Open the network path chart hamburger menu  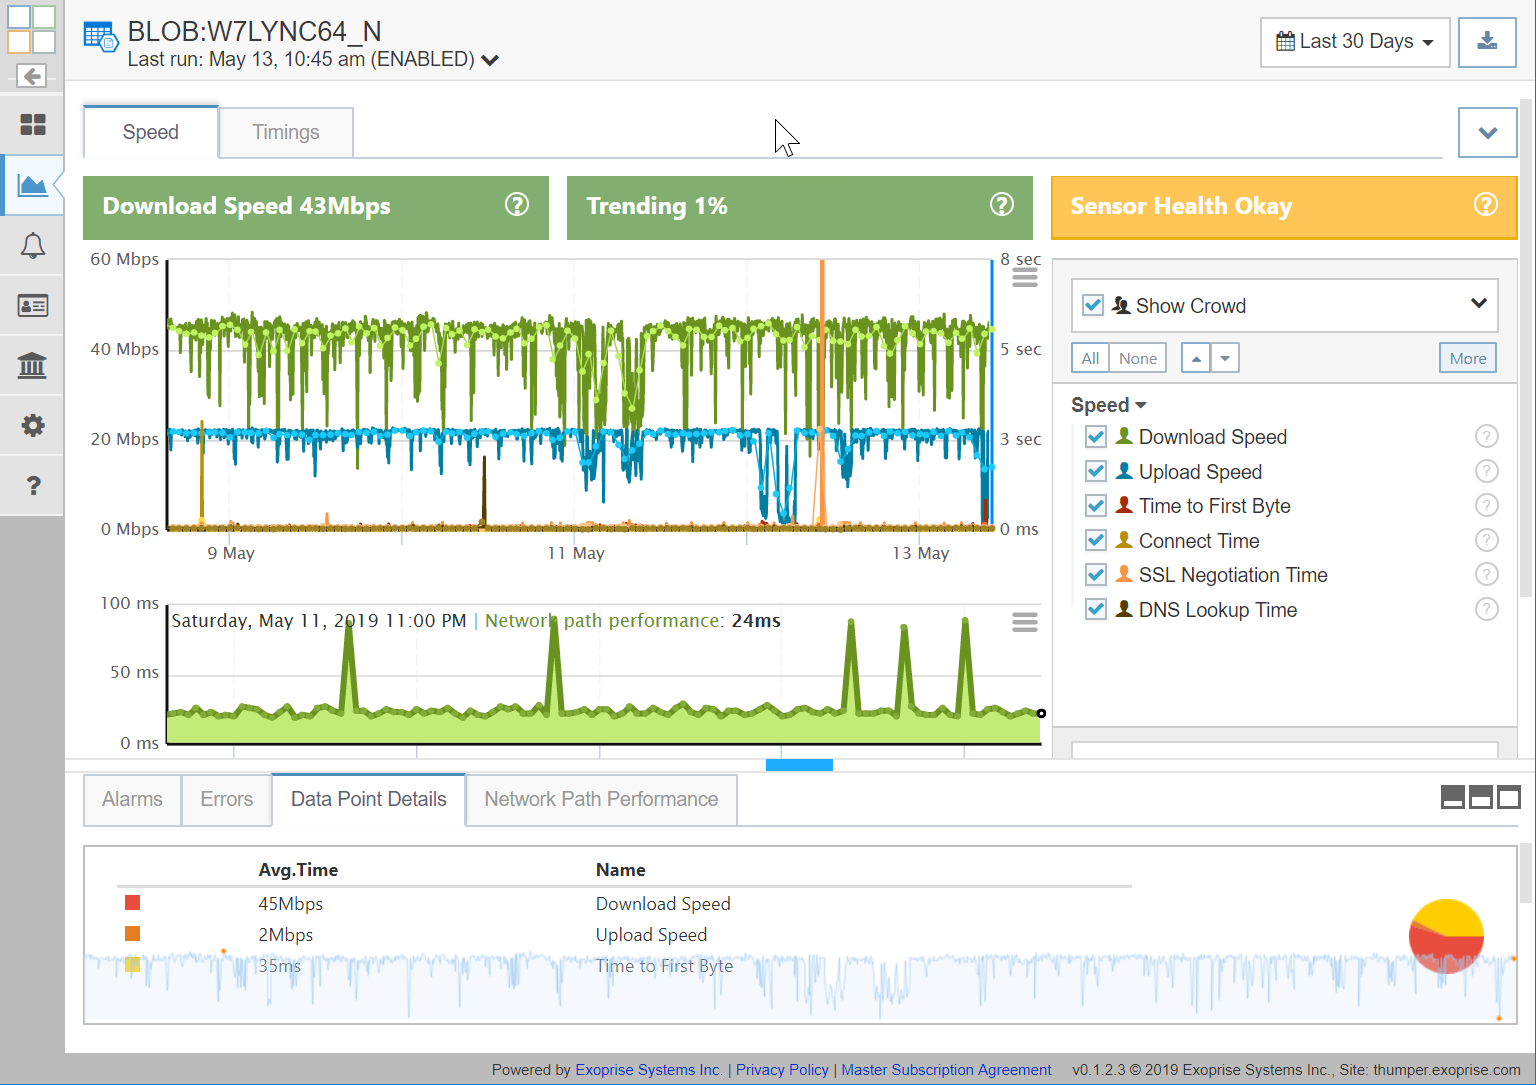coord(1025,623)
